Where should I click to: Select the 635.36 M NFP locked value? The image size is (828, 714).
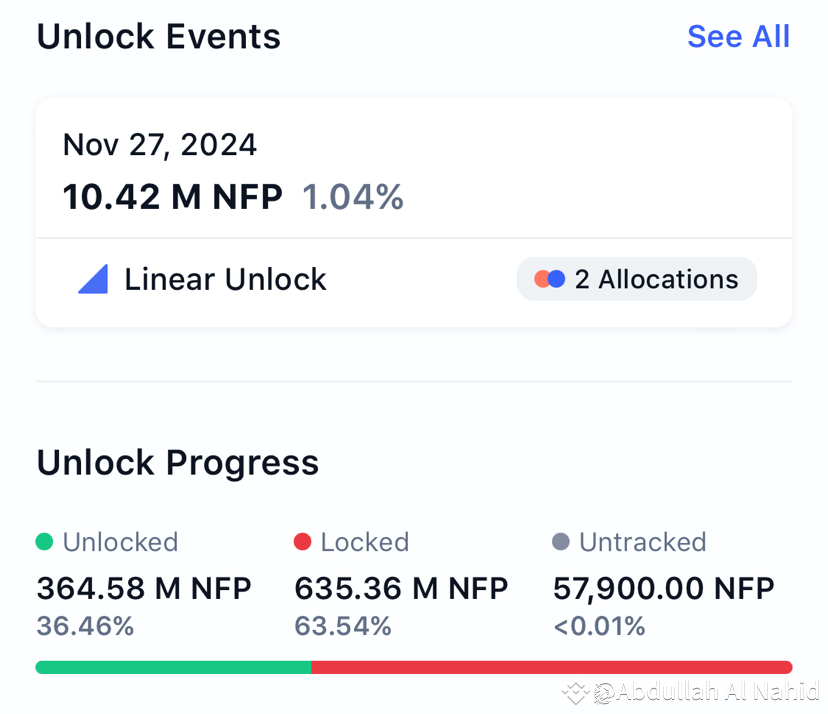coord(401,589)
